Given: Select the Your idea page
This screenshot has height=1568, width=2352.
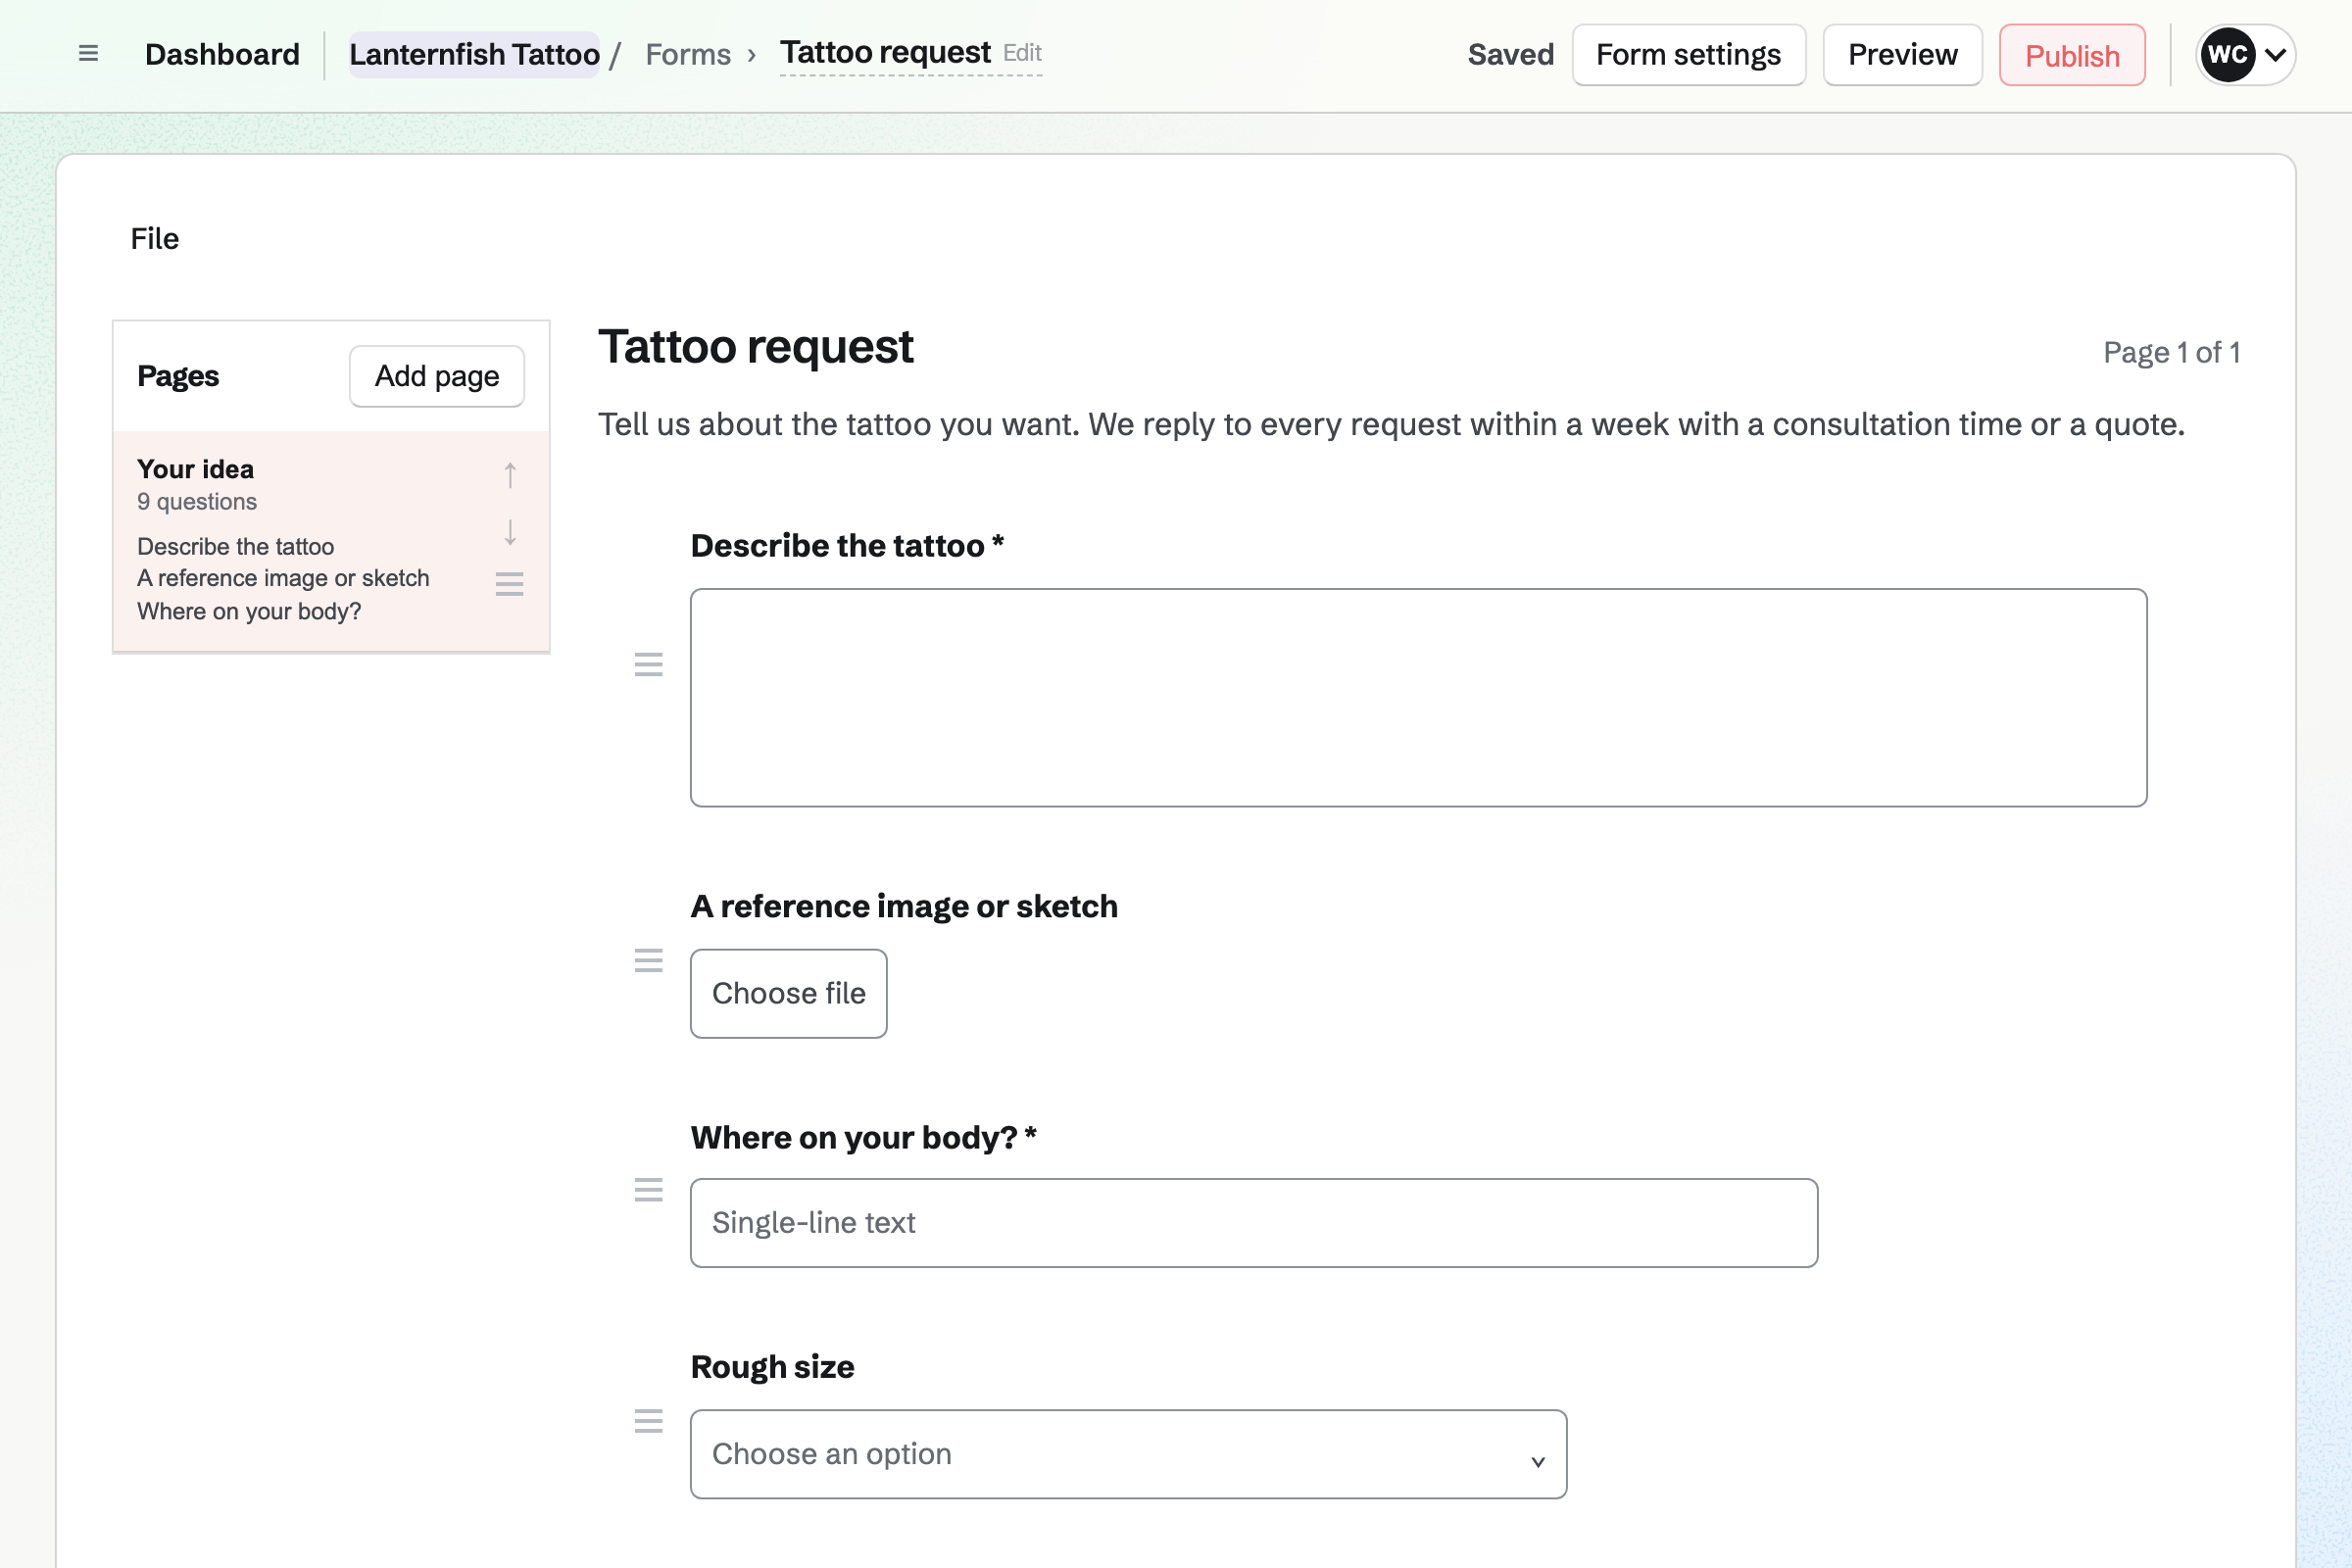Looking at the screenshot, I should tap(331, 541).
